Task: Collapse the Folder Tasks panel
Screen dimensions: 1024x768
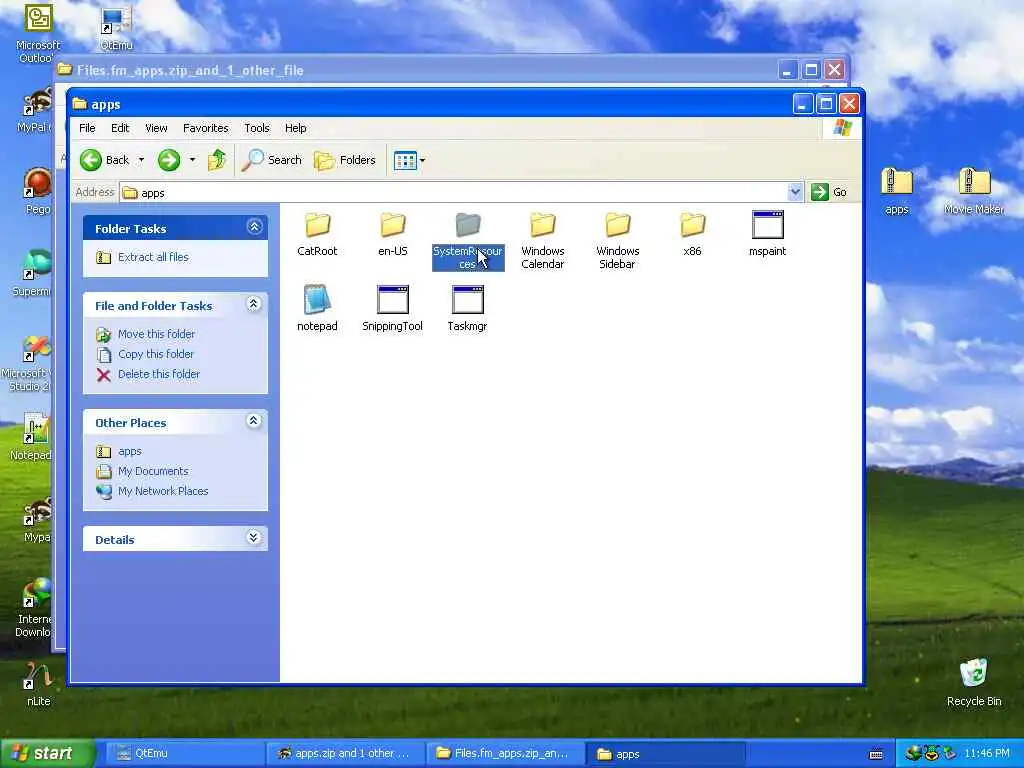Action: [x=254, y=227]
